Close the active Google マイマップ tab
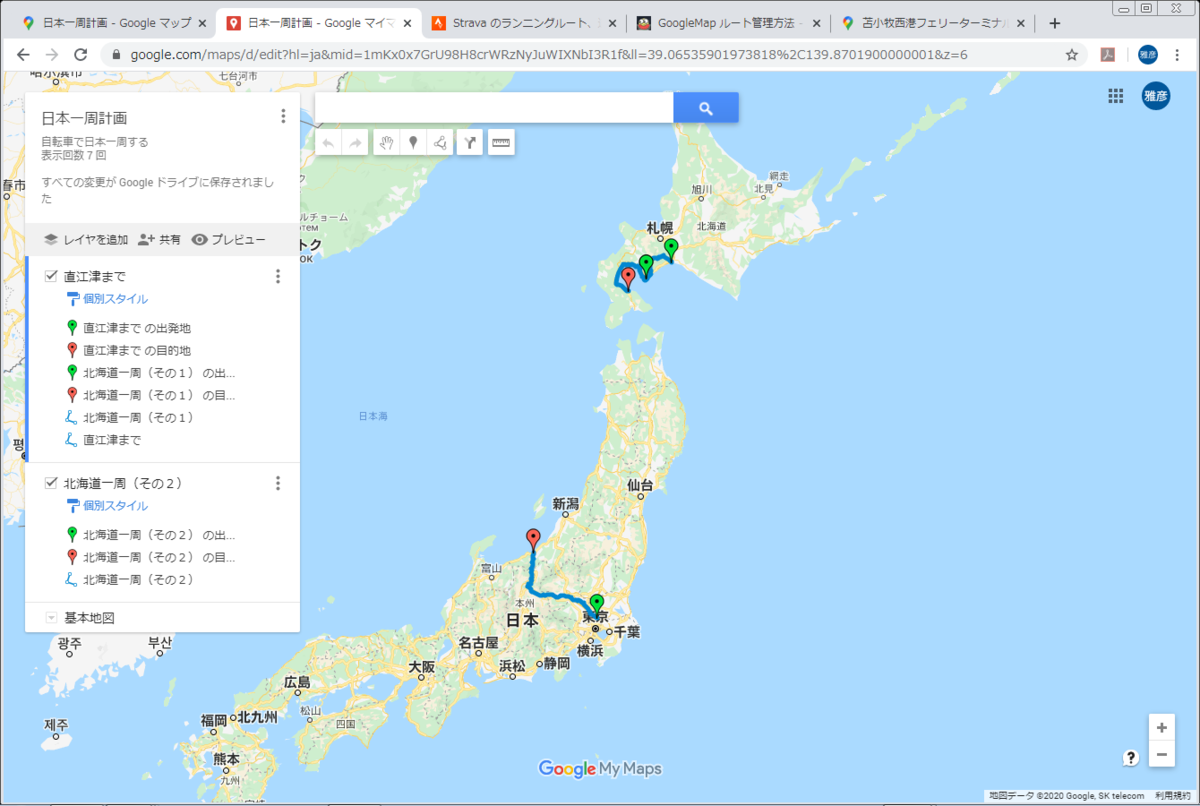Image resolution: width=1200 pixels, height=806 pixels. coord(406,23)
